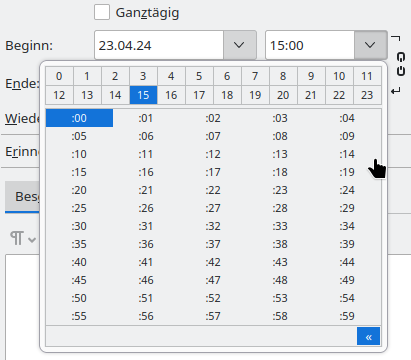The image size is (411, 360).
Task: Select hour 22
Action: coord(339,95)
